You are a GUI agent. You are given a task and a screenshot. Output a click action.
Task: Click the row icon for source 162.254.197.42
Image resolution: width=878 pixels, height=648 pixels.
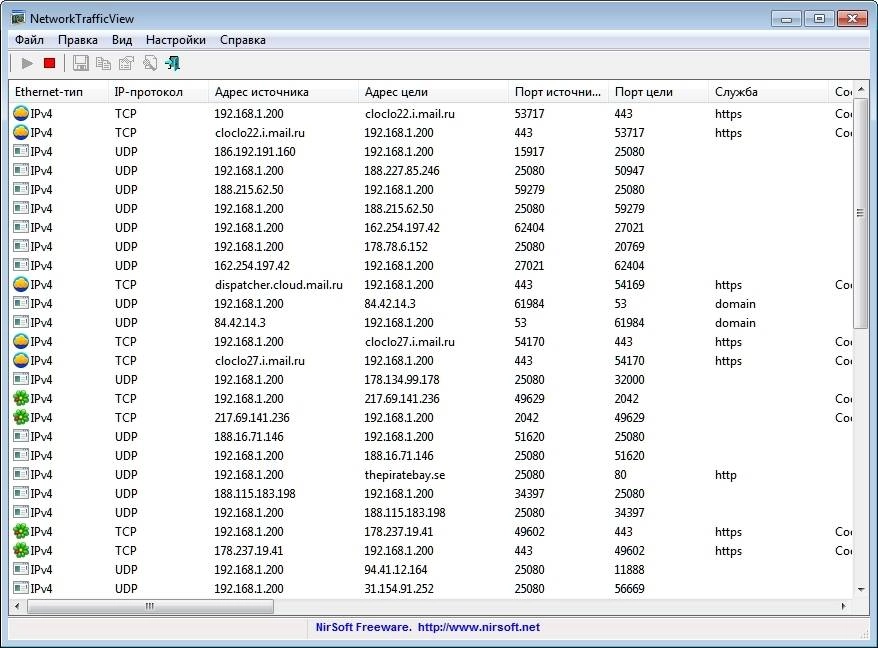21,265
